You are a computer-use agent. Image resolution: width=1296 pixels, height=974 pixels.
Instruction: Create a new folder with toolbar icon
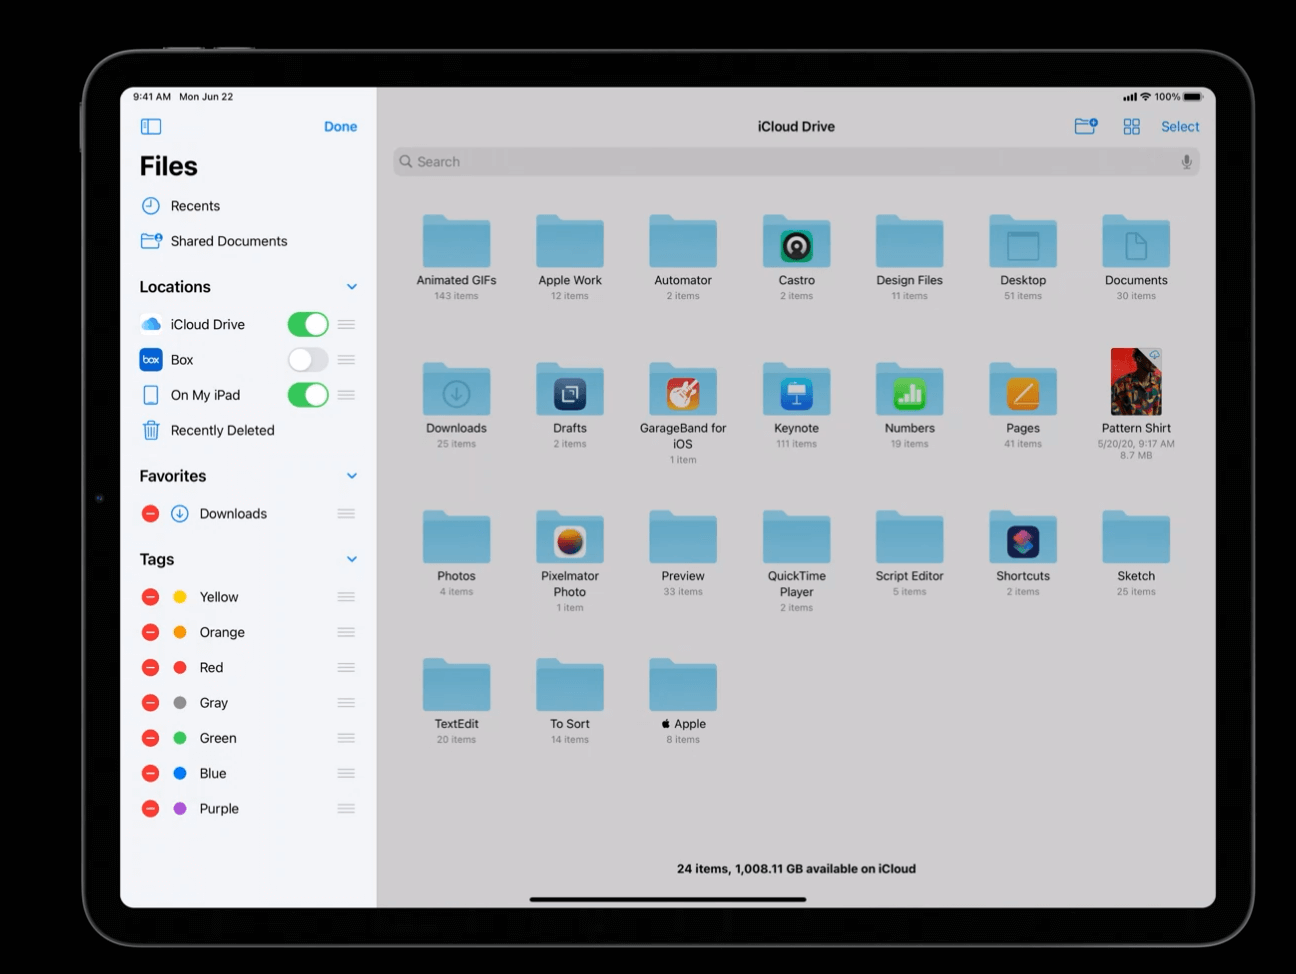click(1086, 126)
